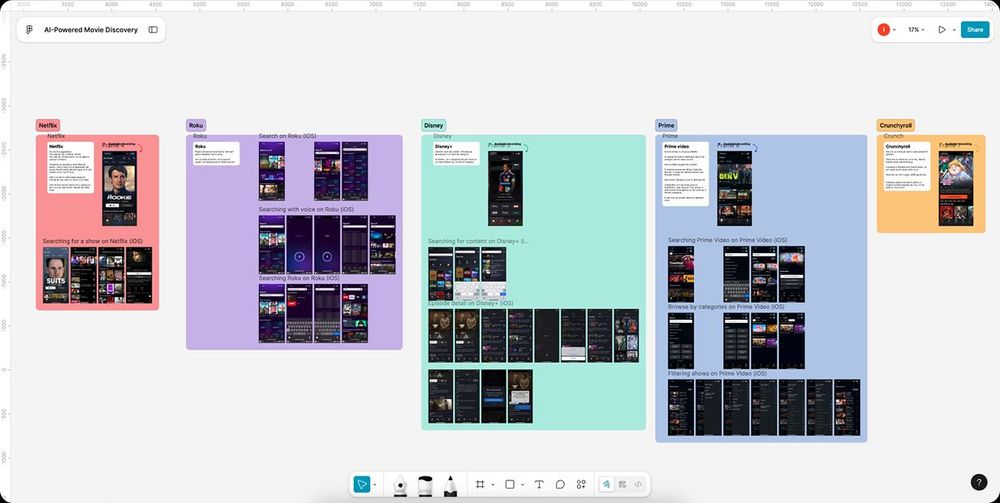Click the red user avatar
This screenshot has height=503, width=1000.
pos(883,29)
